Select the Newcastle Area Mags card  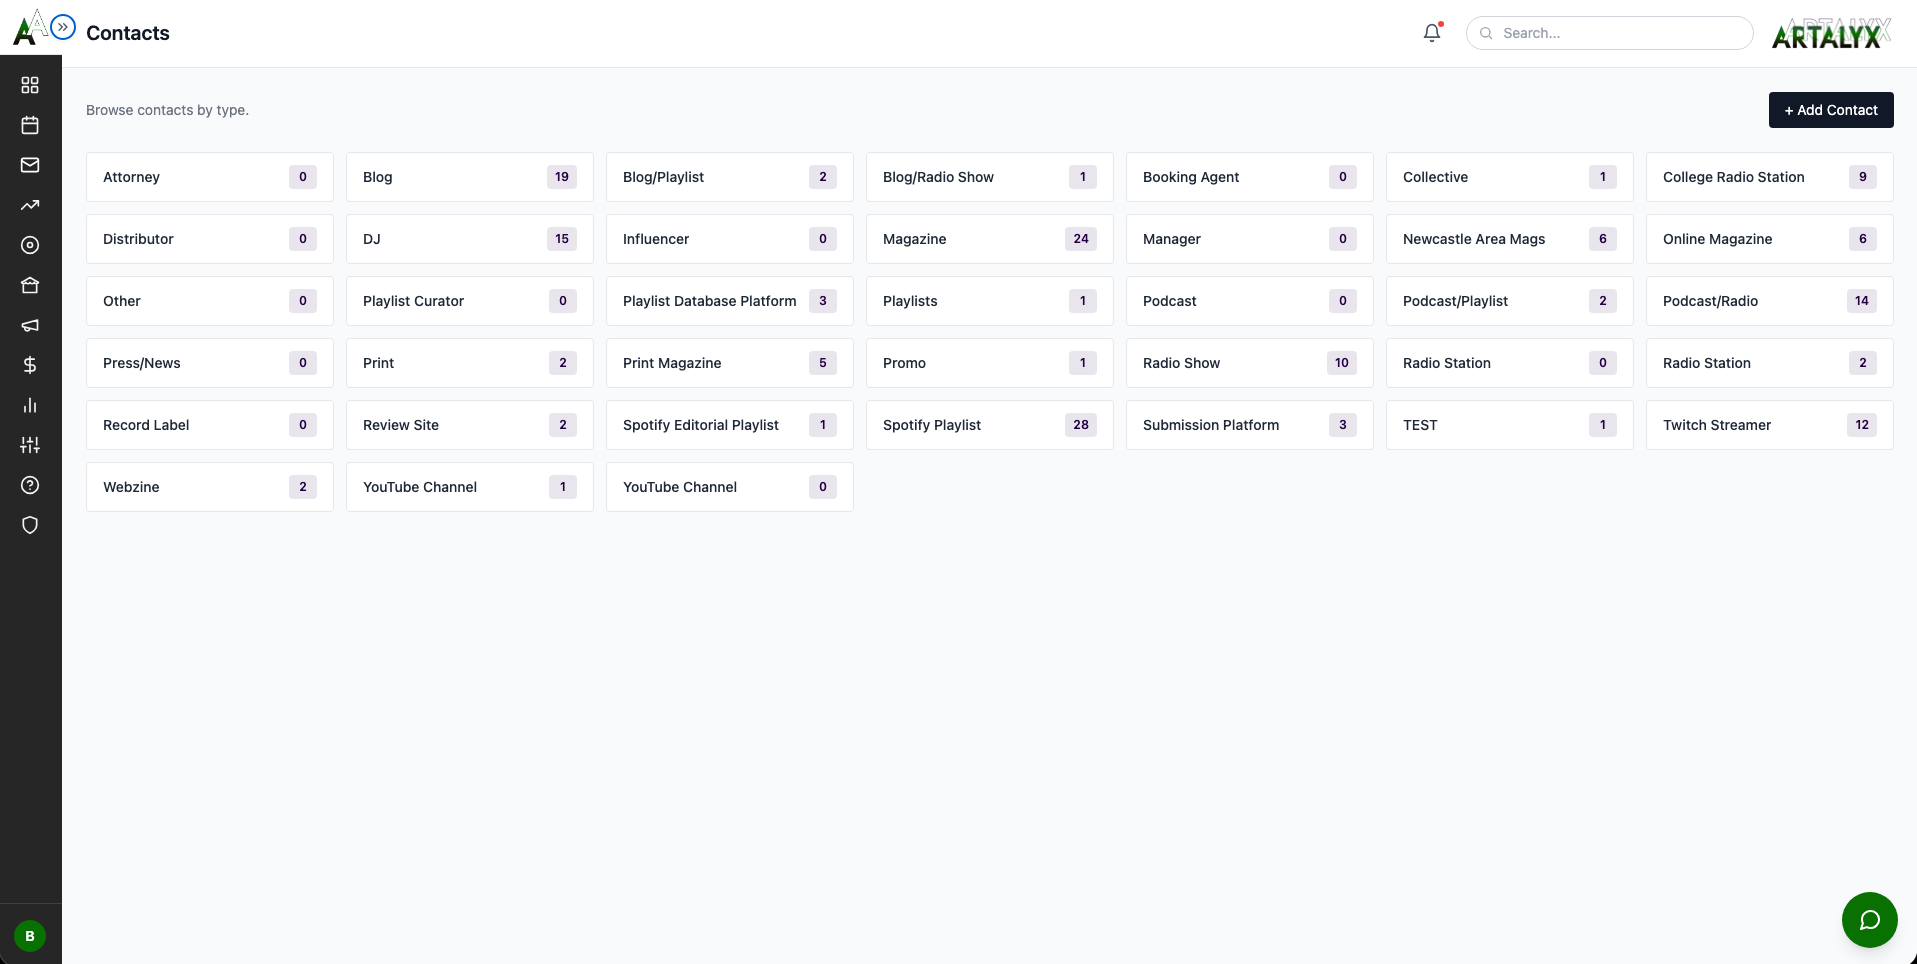click(x=1510, y=239)
